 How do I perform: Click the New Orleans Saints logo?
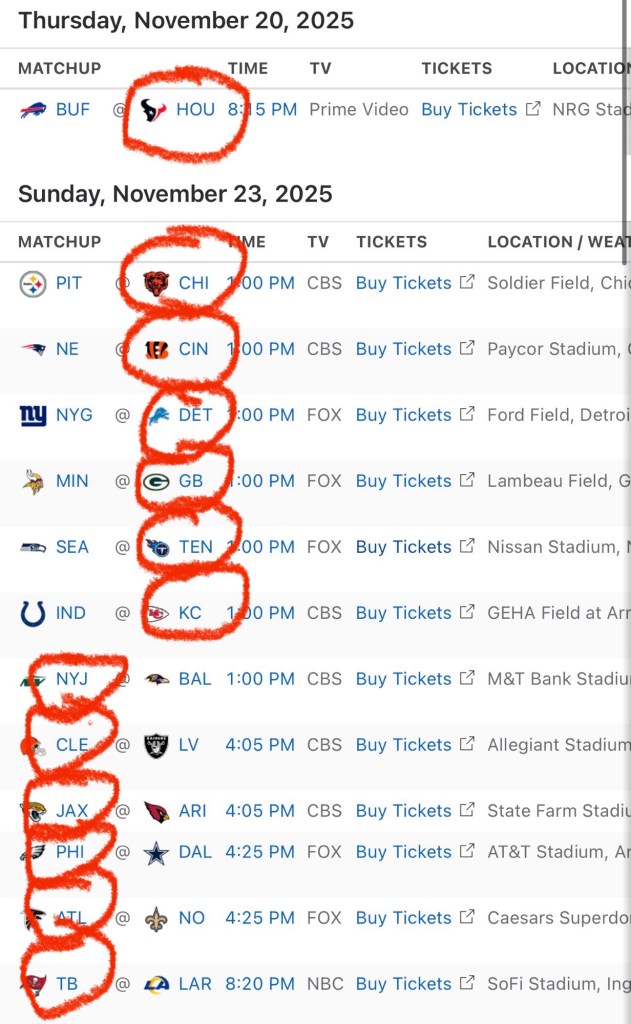point(156,919)
